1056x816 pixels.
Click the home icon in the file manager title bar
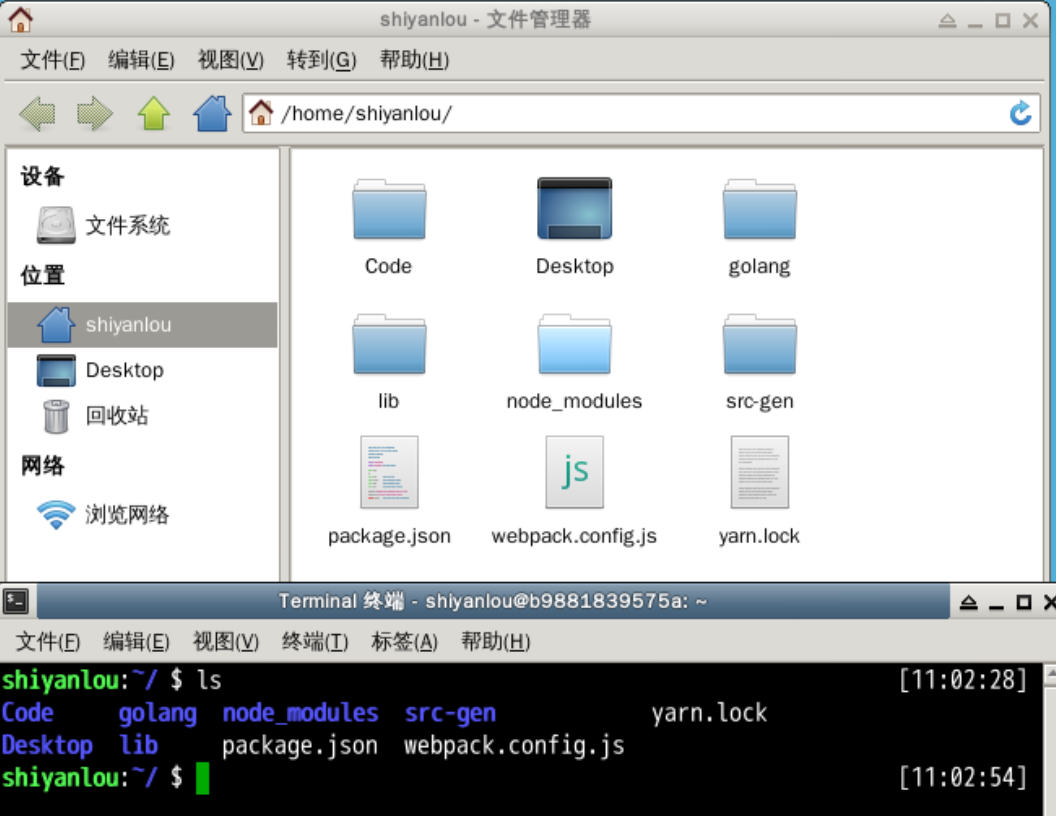pos(20,20)
